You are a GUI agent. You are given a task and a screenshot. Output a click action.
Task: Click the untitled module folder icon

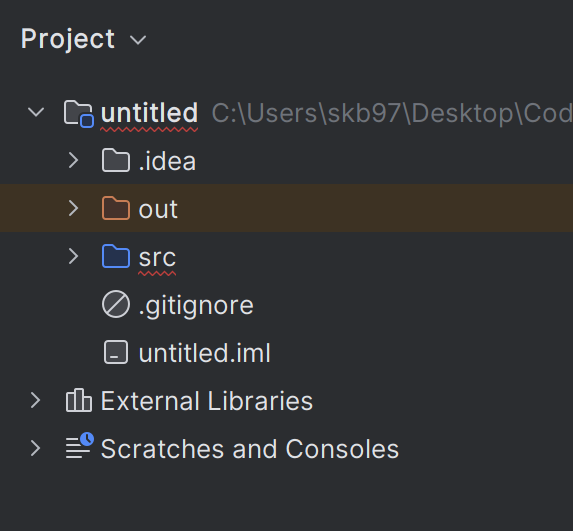pos(79,113)
